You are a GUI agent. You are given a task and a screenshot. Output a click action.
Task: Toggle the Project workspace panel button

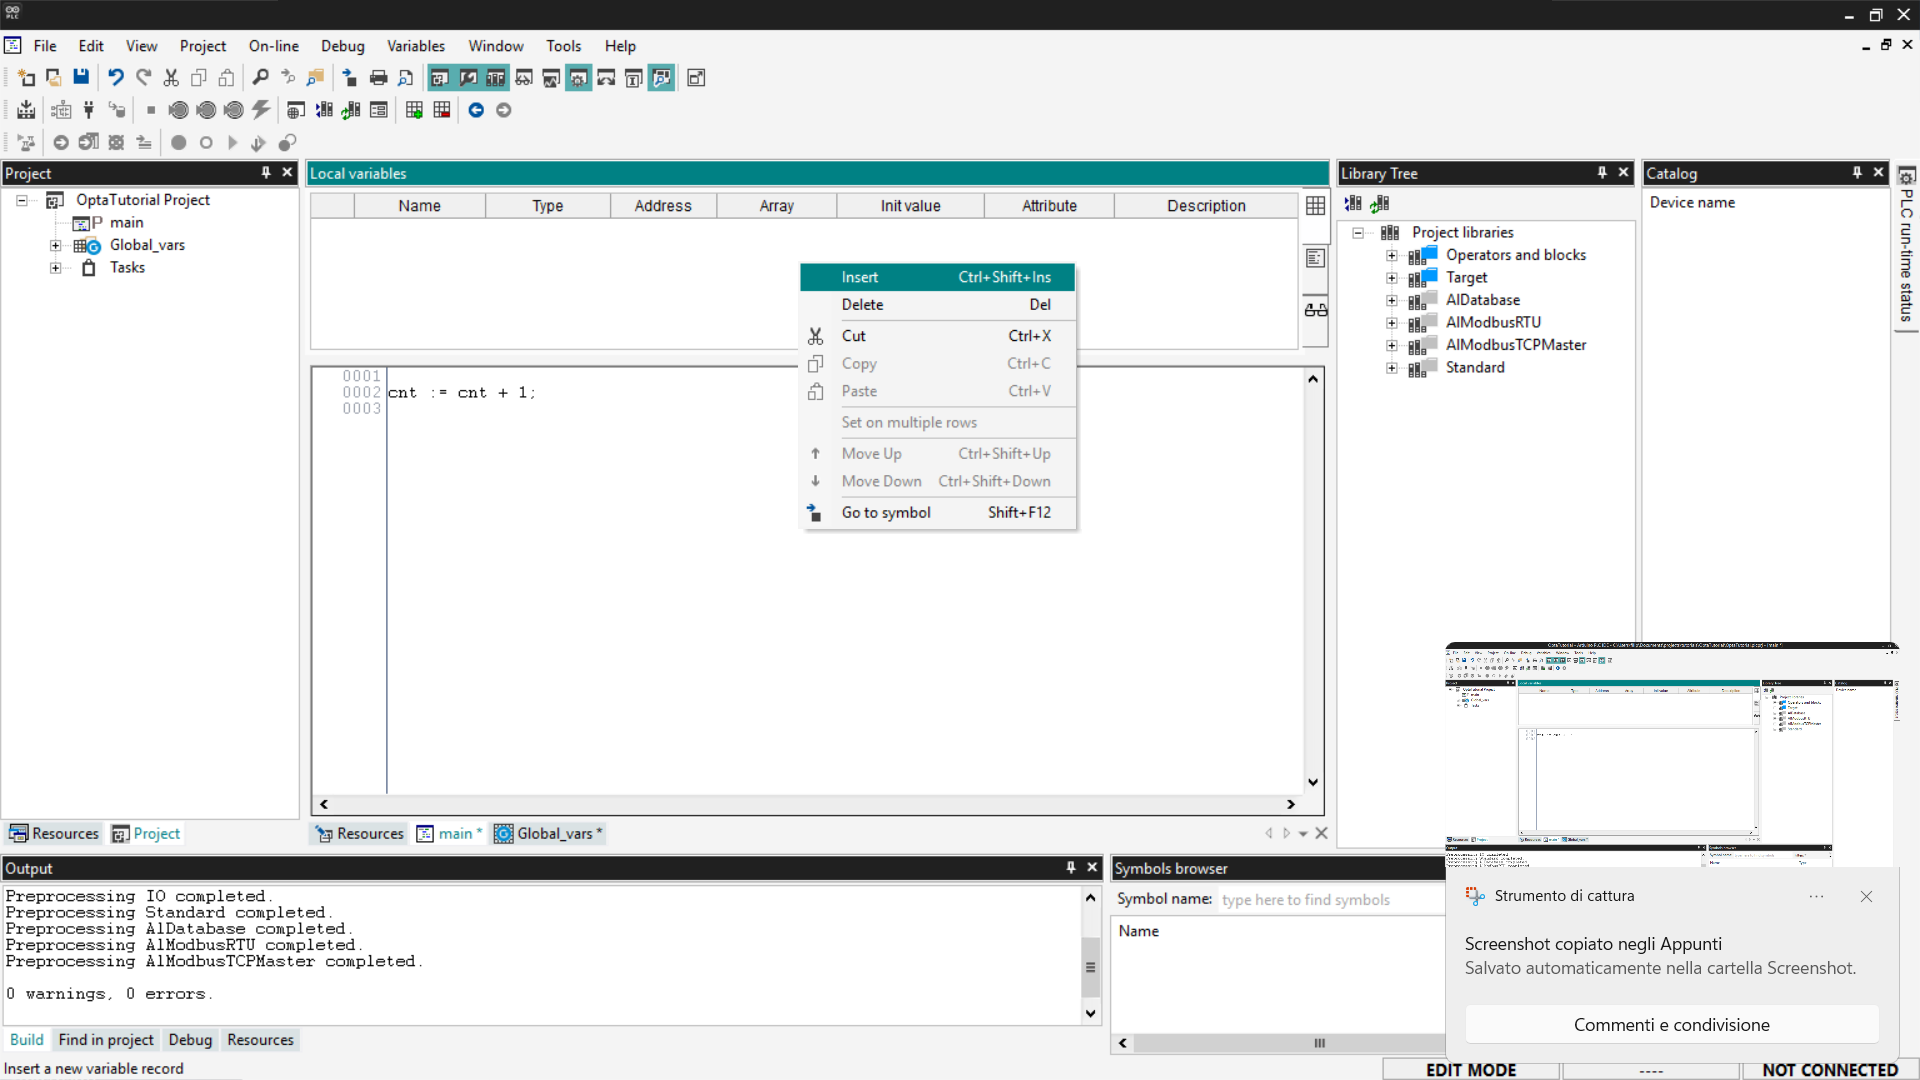point(439,78)
